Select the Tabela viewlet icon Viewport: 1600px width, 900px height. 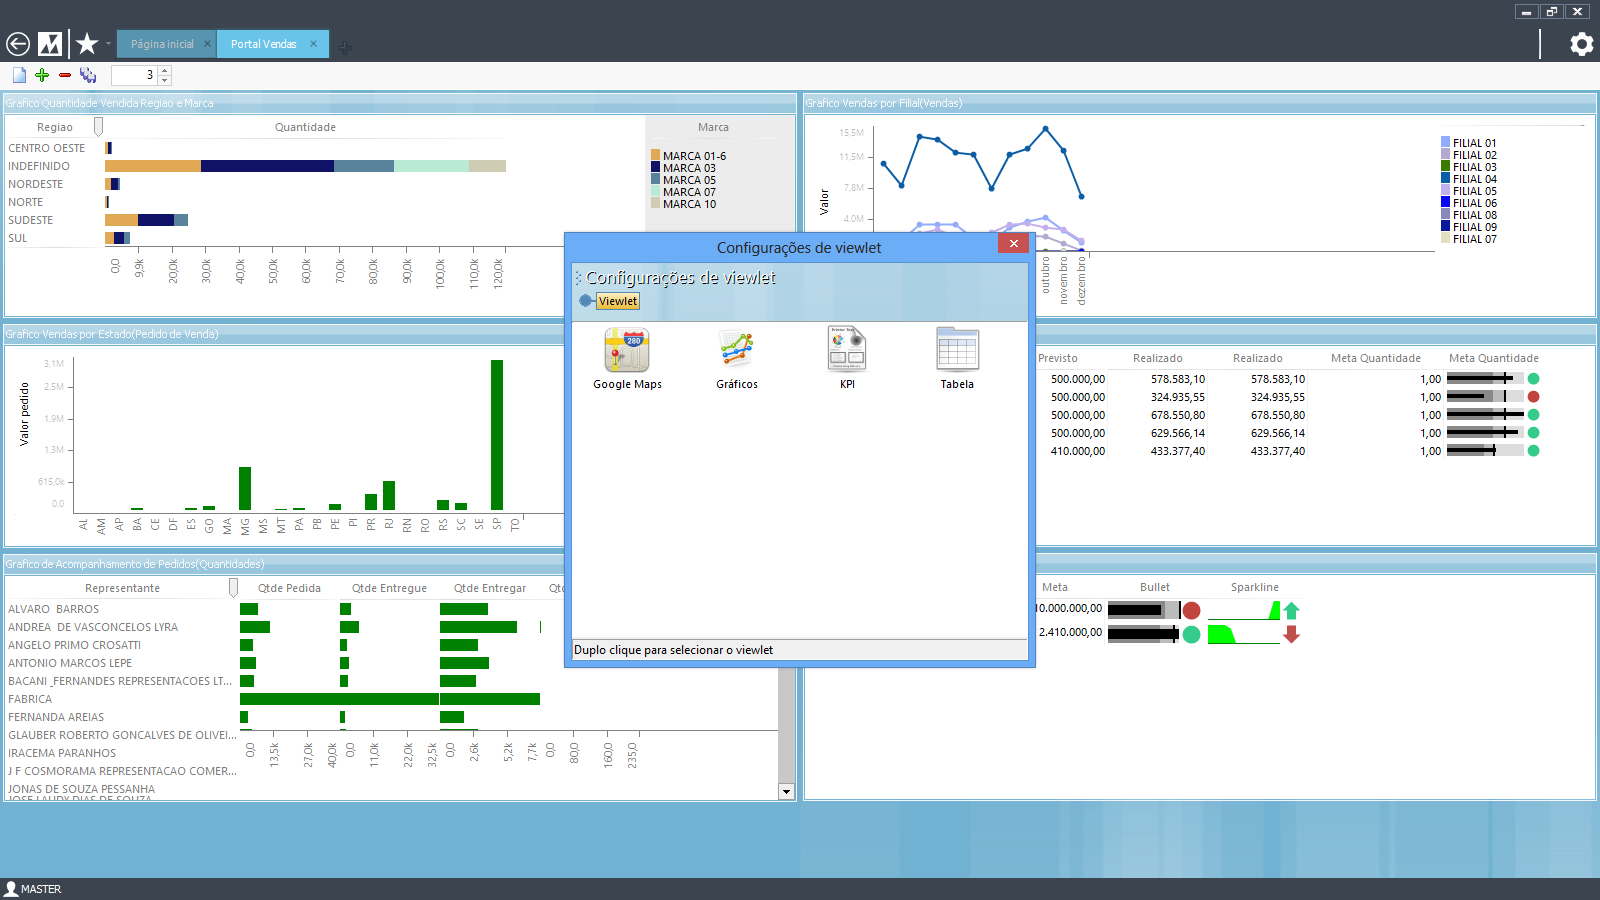pyautogui.click(x=957, y=351)
